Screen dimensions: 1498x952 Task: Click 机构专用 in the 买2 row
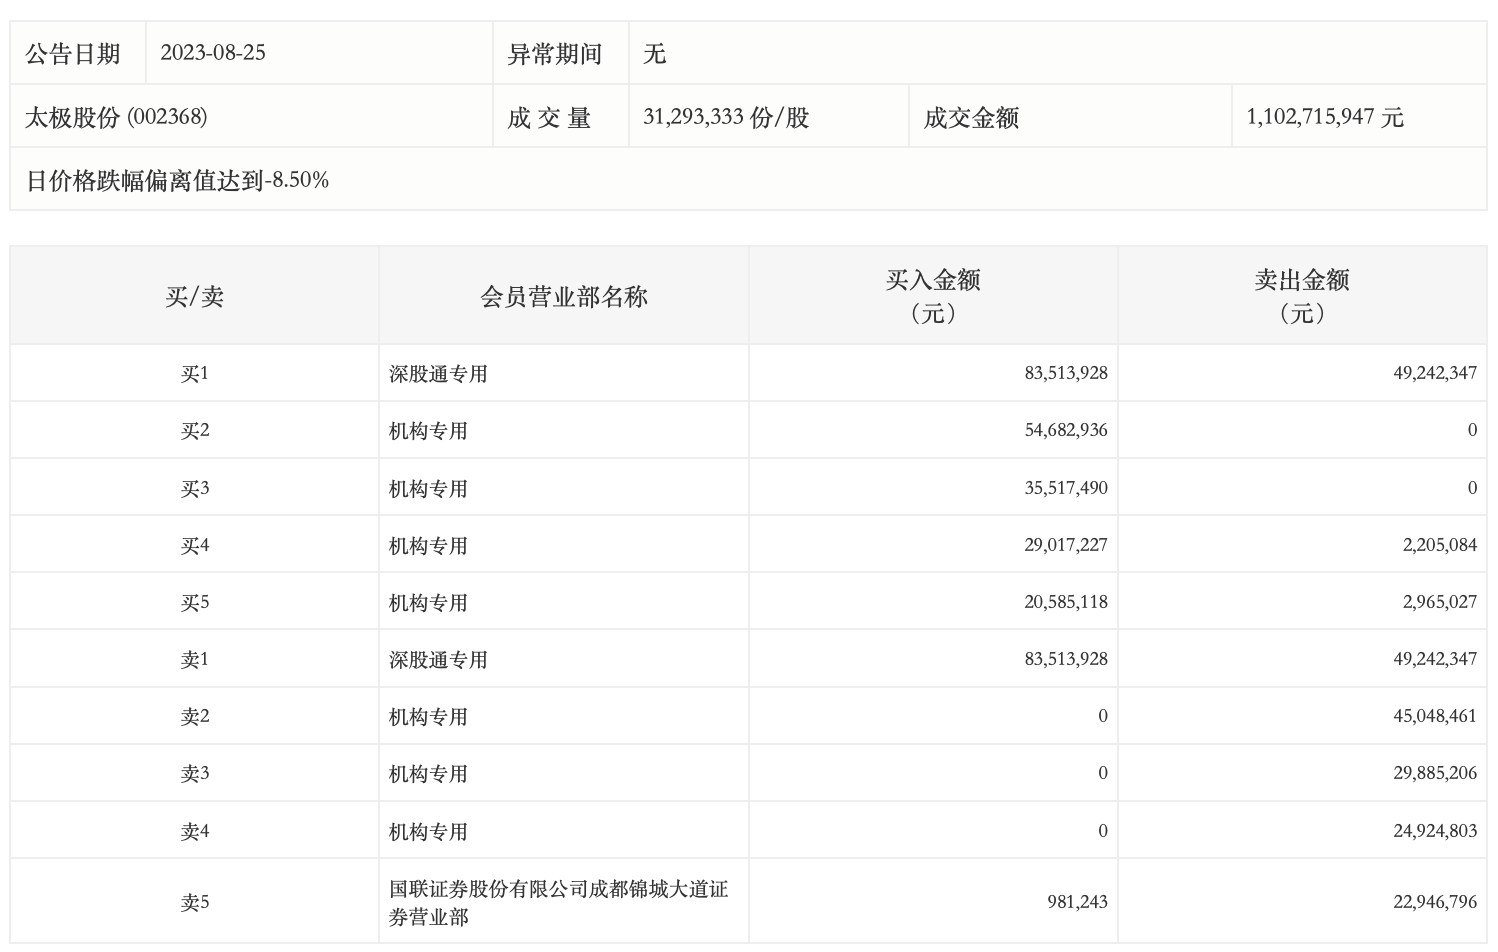point(428,431)
